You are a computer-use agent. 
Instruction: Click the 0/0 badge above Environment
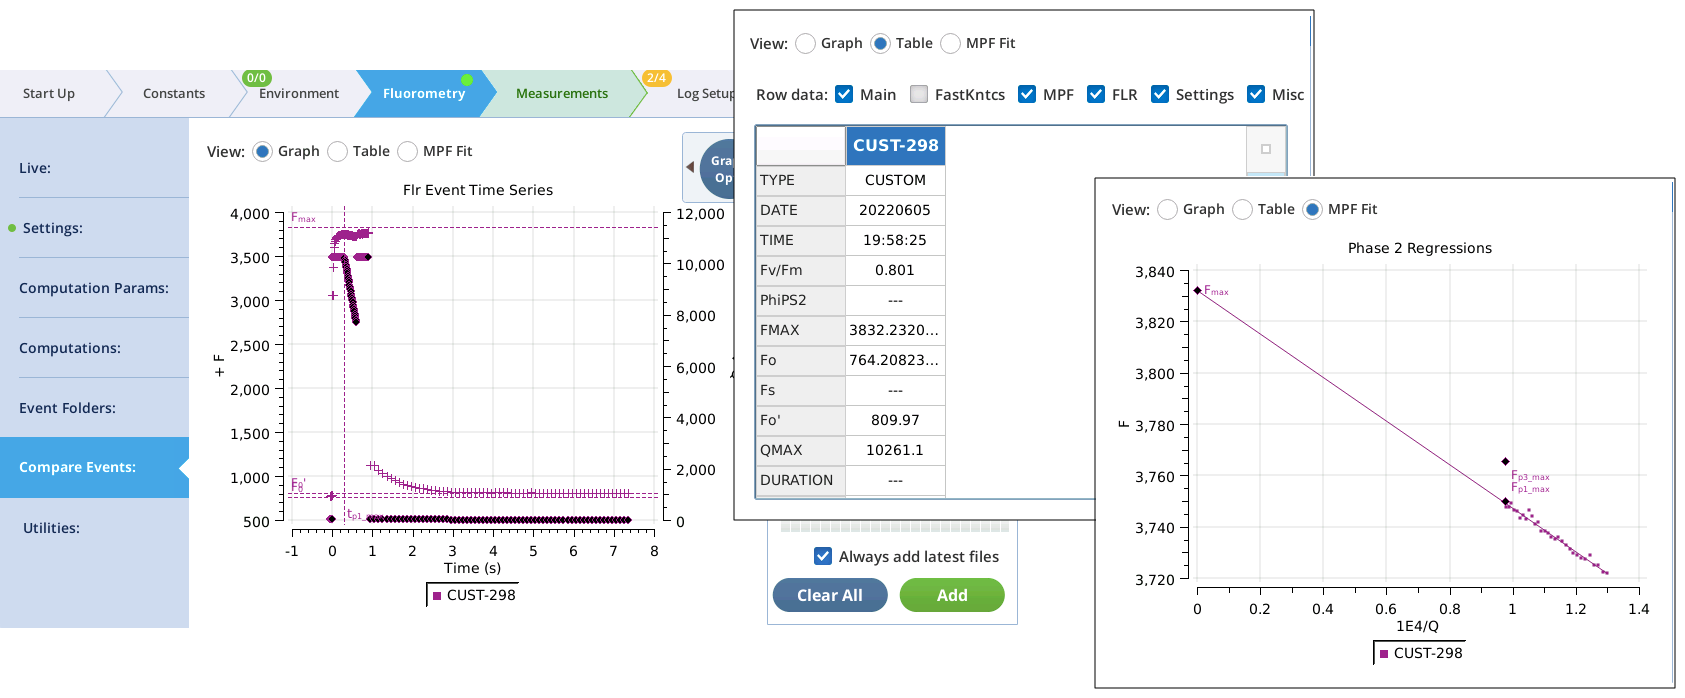point(257,78)
